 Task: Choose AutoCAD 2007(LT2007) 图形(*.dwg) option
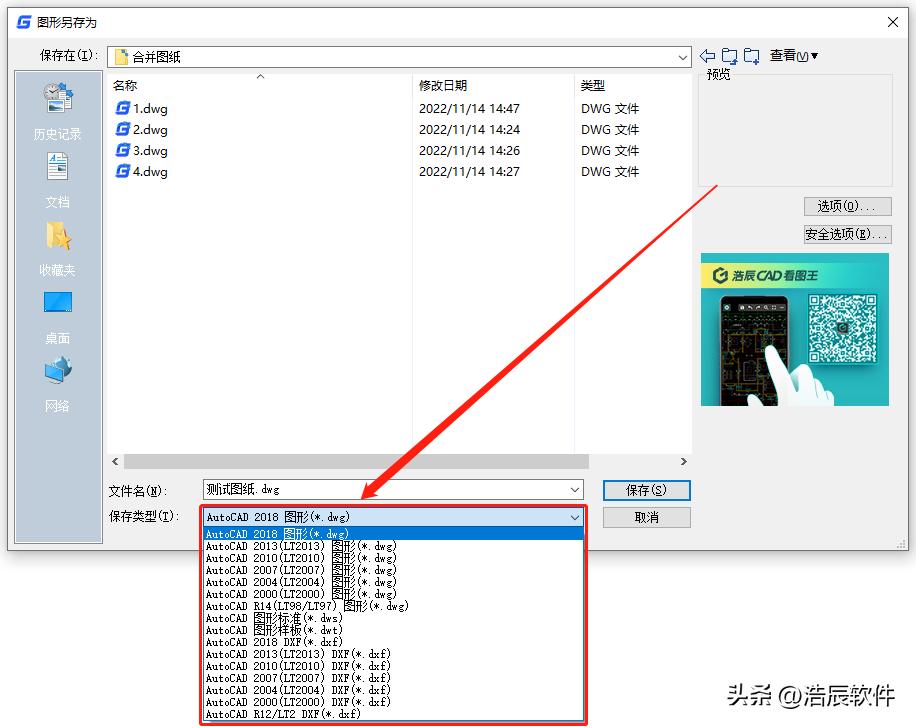tap(394, 570)
